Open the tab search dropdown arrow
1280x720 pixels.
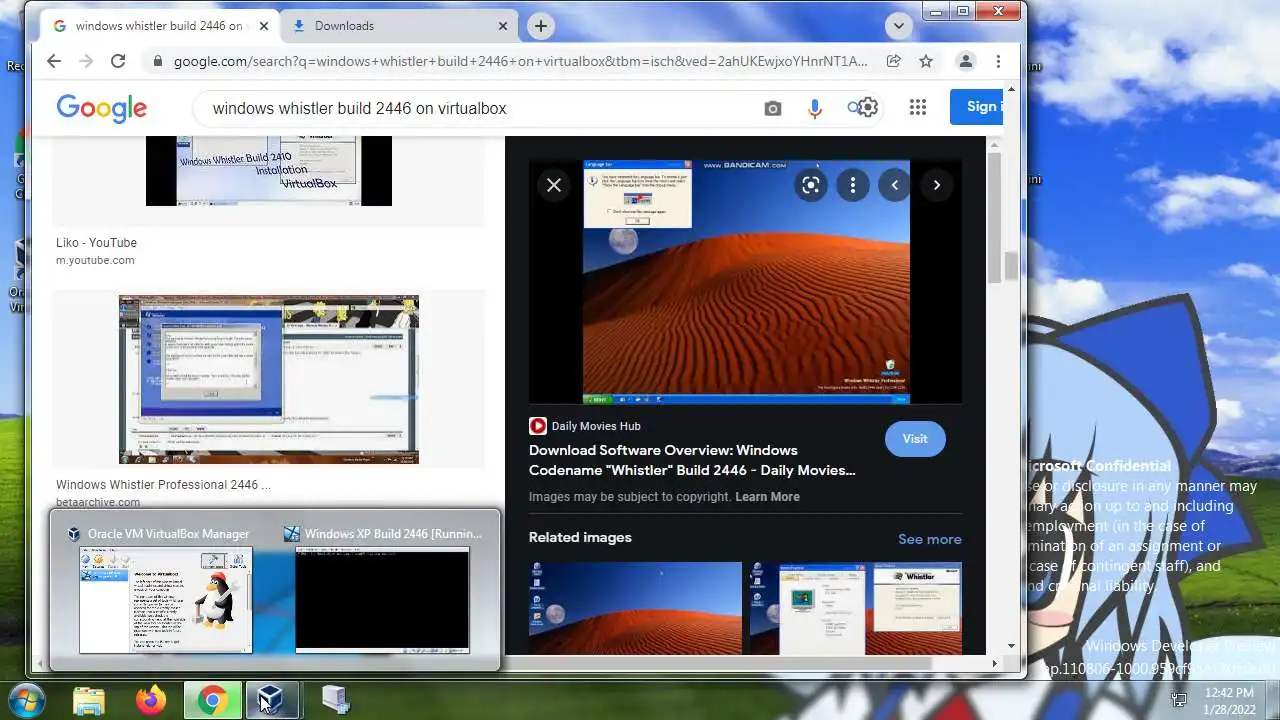(x=898, y=26)
